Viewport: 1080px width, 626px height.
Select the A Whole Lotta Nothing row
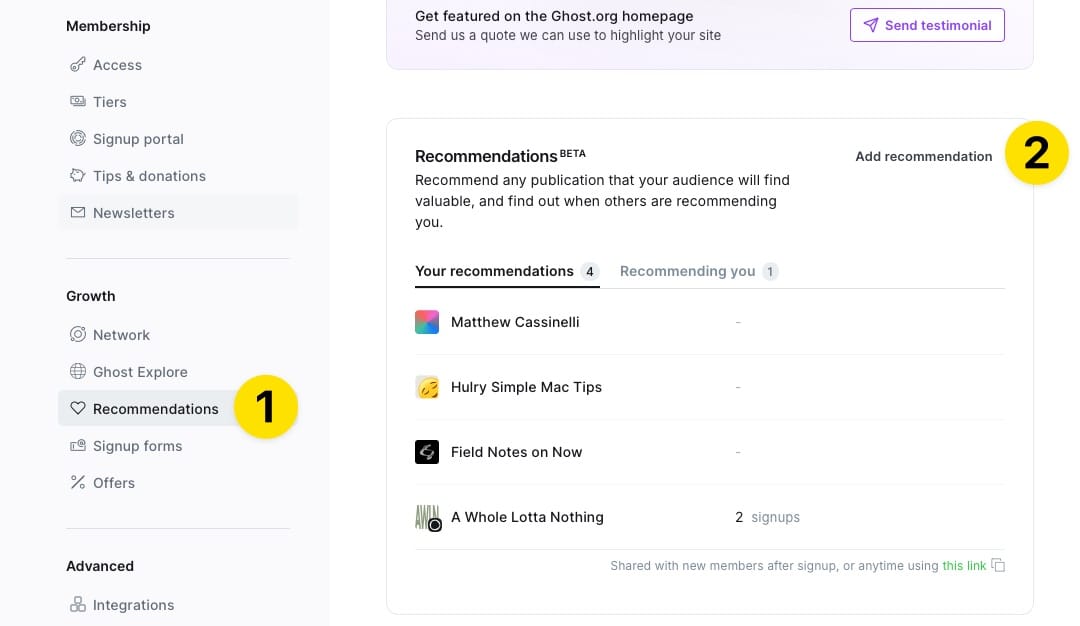(527, 517)
